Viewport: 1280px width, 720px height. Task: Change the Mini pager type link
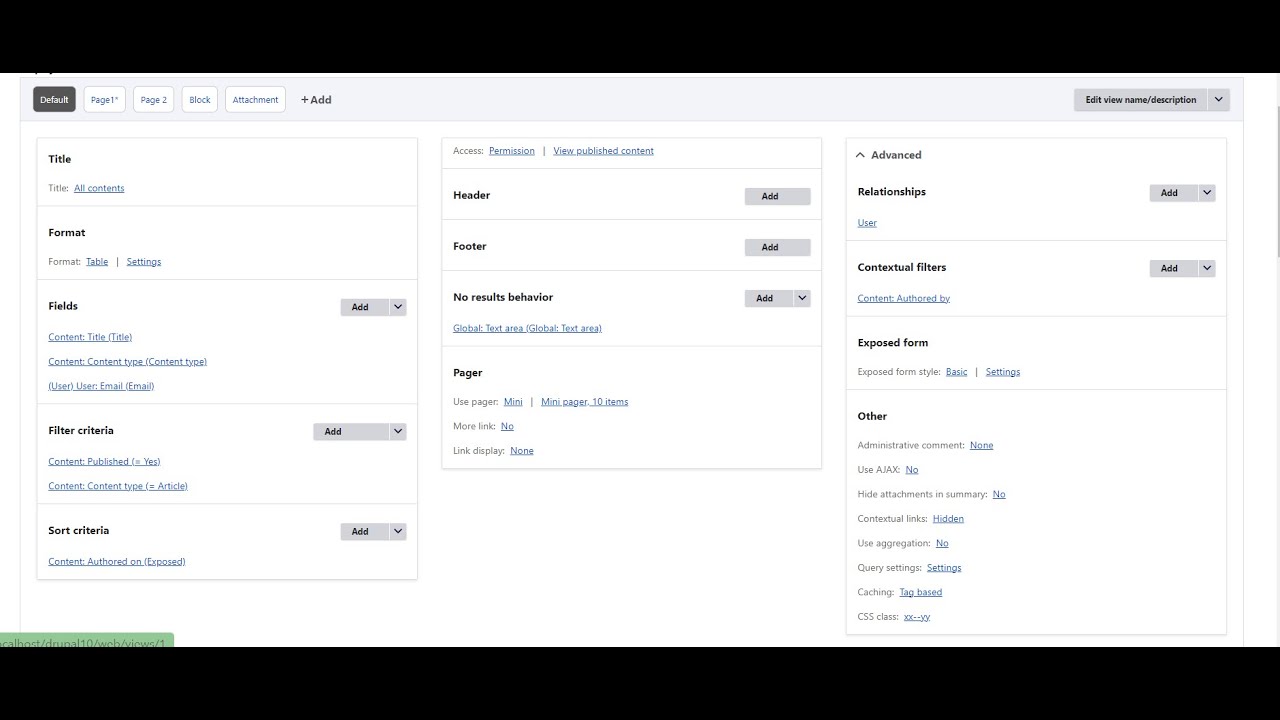pos(513,402)
